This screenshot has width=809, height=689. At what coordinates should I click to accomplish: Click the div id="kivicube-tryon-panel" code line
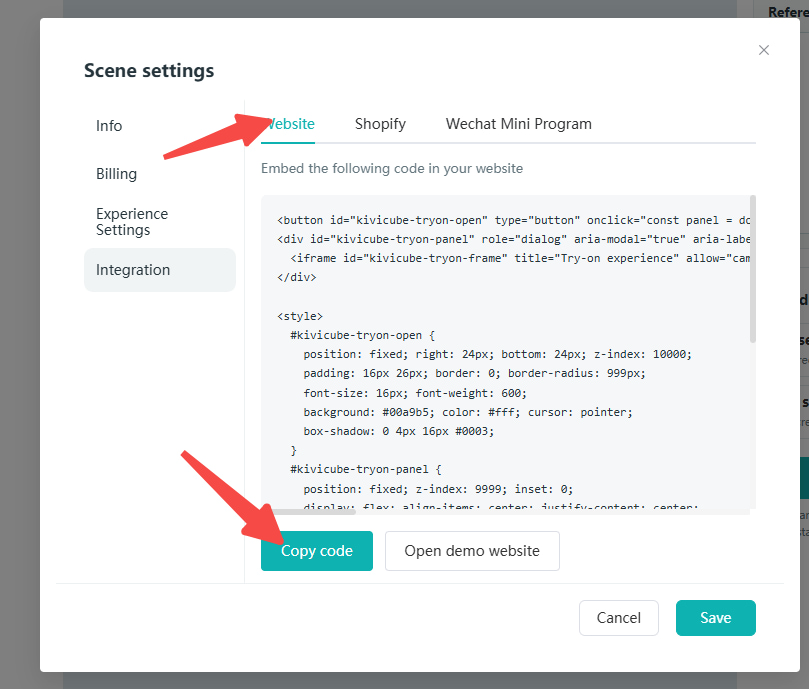click(513, 239)
